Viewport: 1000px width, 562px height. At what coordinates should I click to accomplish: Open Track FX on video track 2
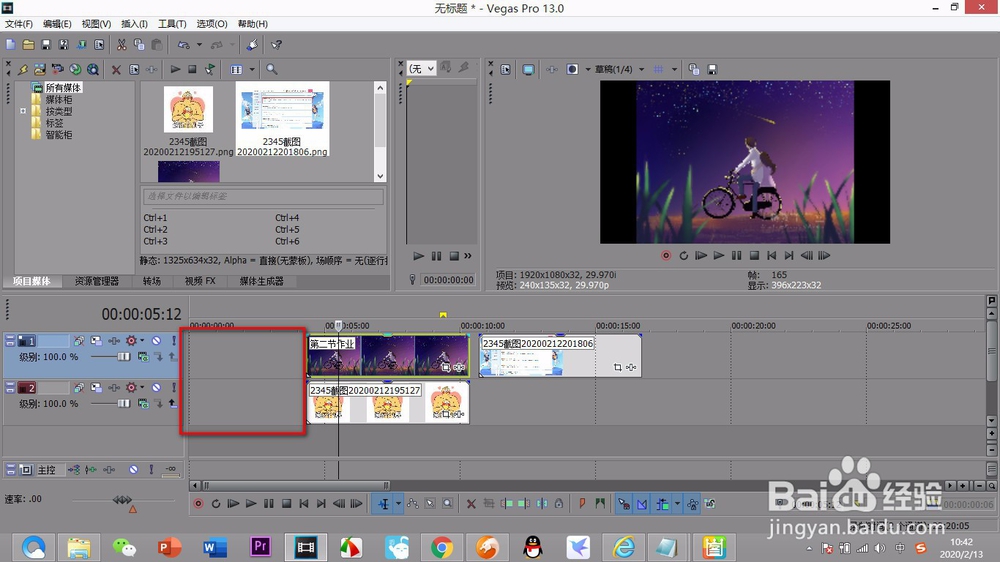pyautogui.click(x=114, y=388)
